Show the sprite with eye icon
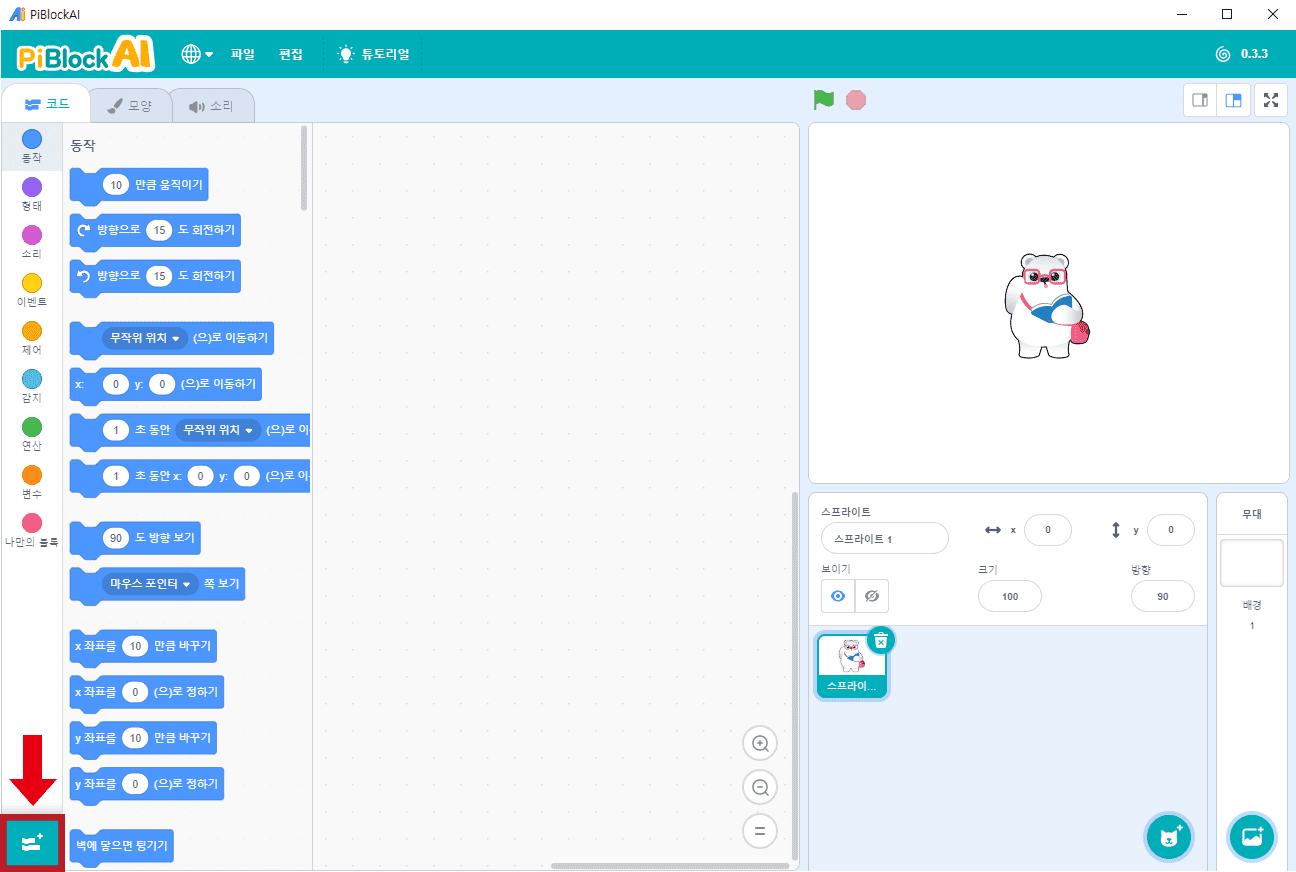1296x872 pixels. [838, 596]
